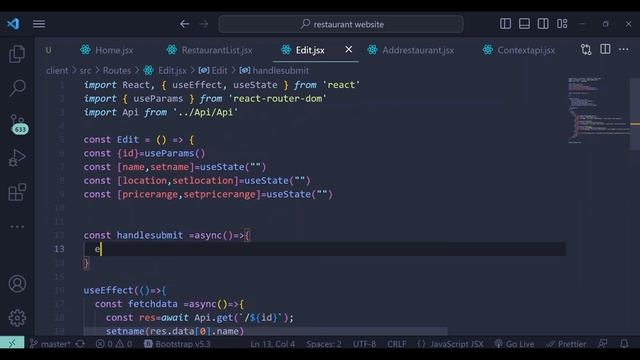Open the Manage gear icon
This screenshot has width=640, height=360.
(x=17, y=318)
